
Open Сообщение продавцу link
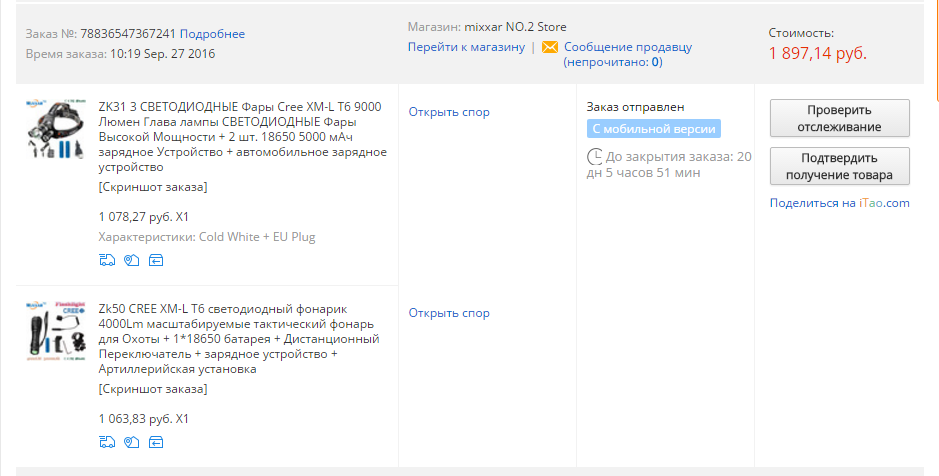click(628, 47)
